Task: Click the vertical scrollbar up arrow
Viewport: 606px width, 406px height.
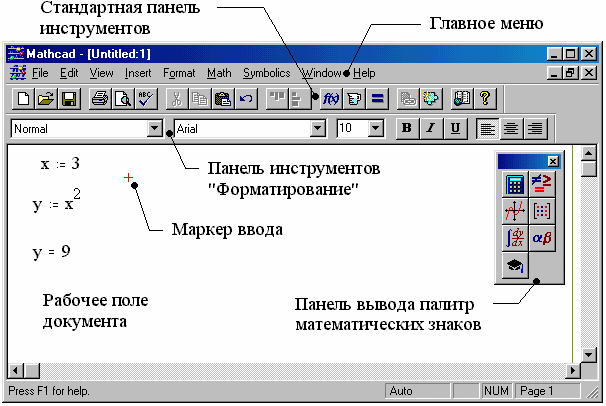Action: [x=588, y=153]
